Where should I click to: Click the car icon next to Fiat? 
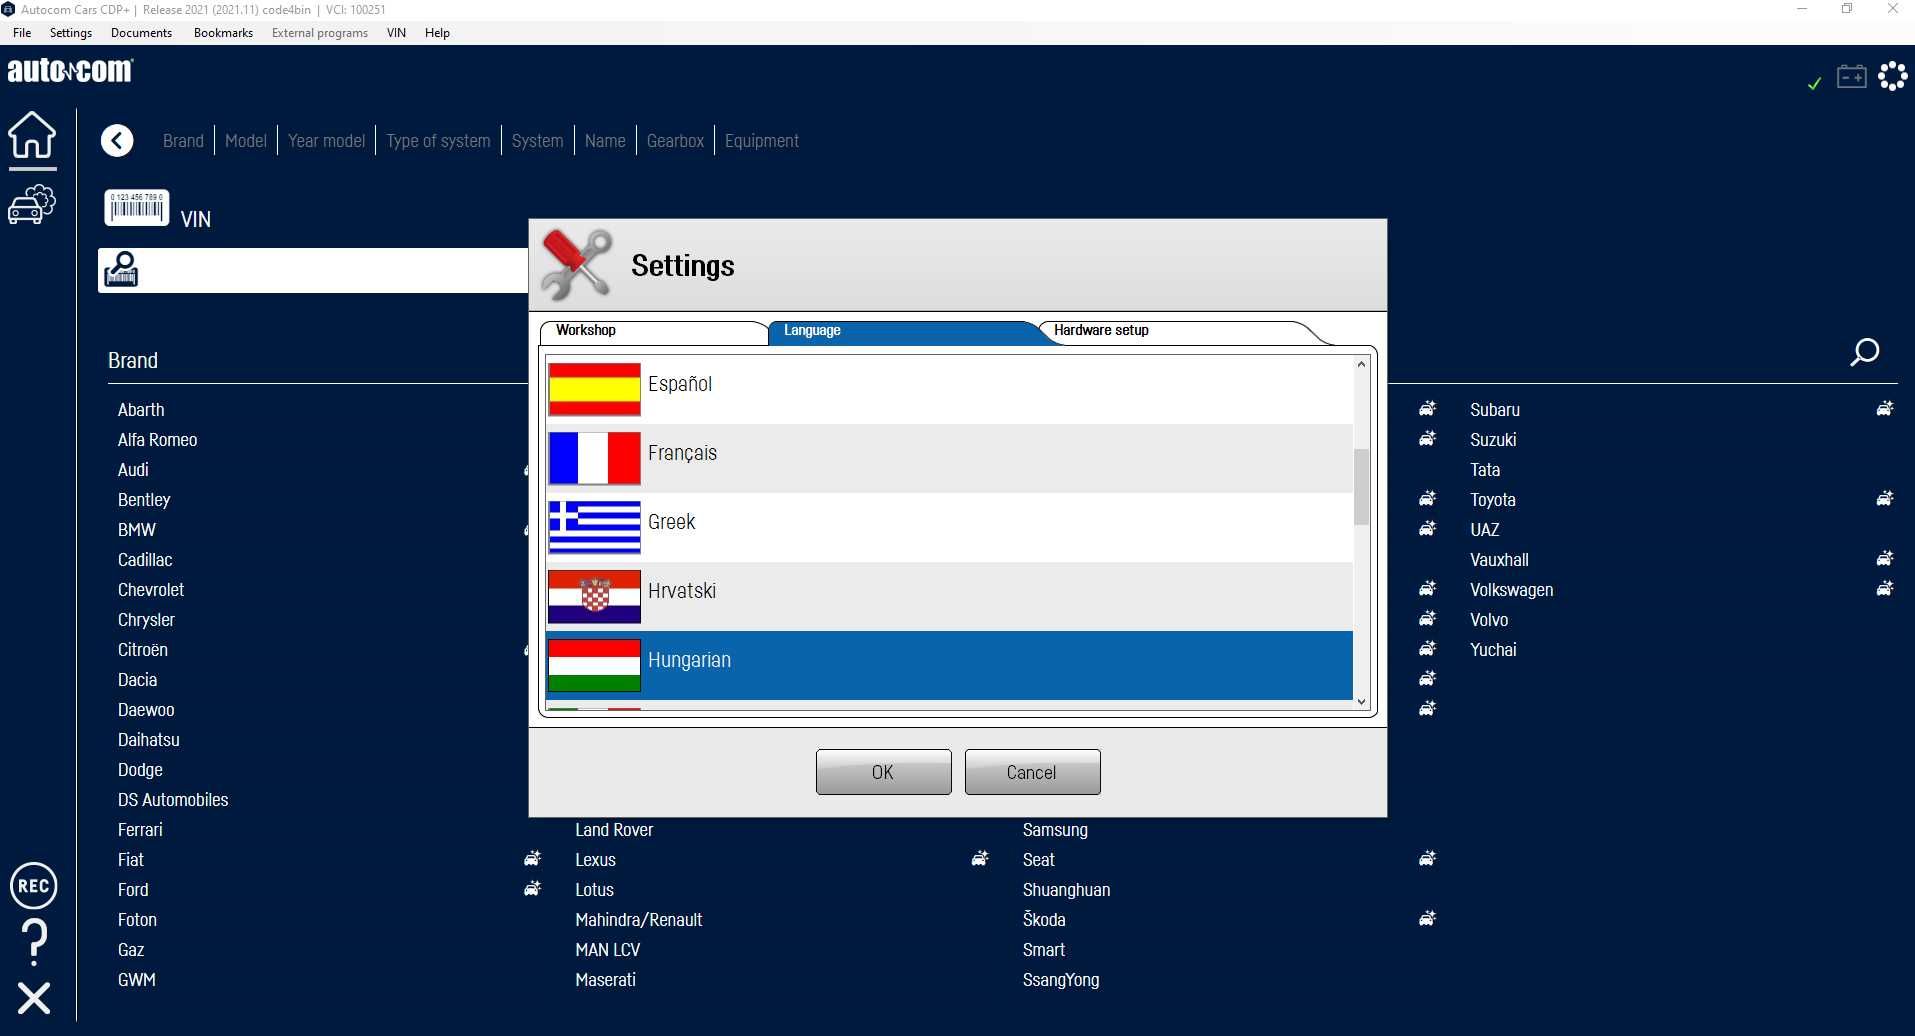(533, 858)
